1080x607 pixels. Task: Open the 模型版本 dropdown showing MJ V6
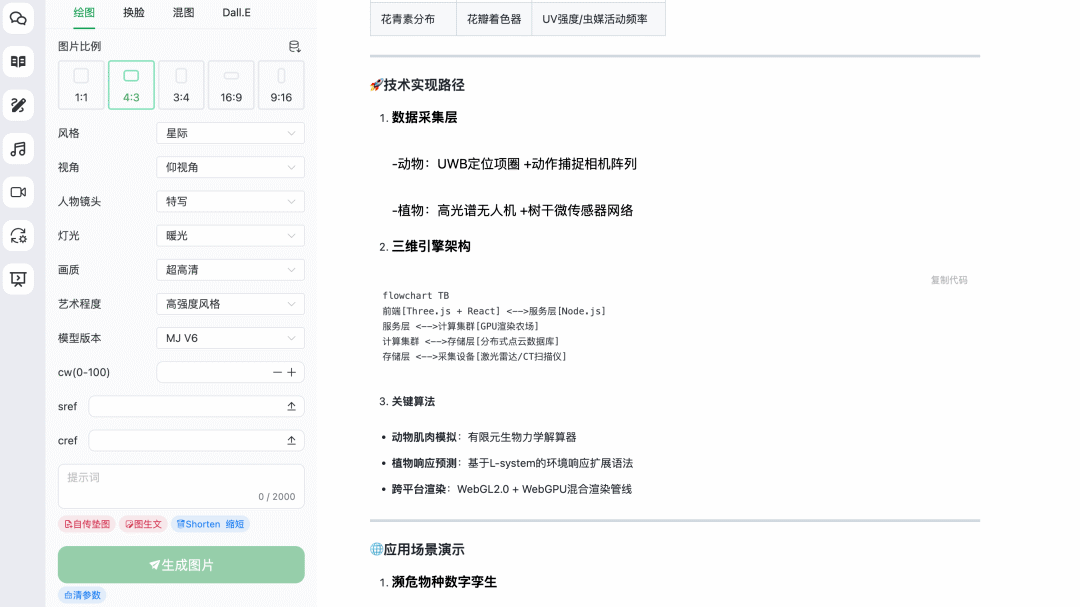pyautogui.click(x=230, y=338)
